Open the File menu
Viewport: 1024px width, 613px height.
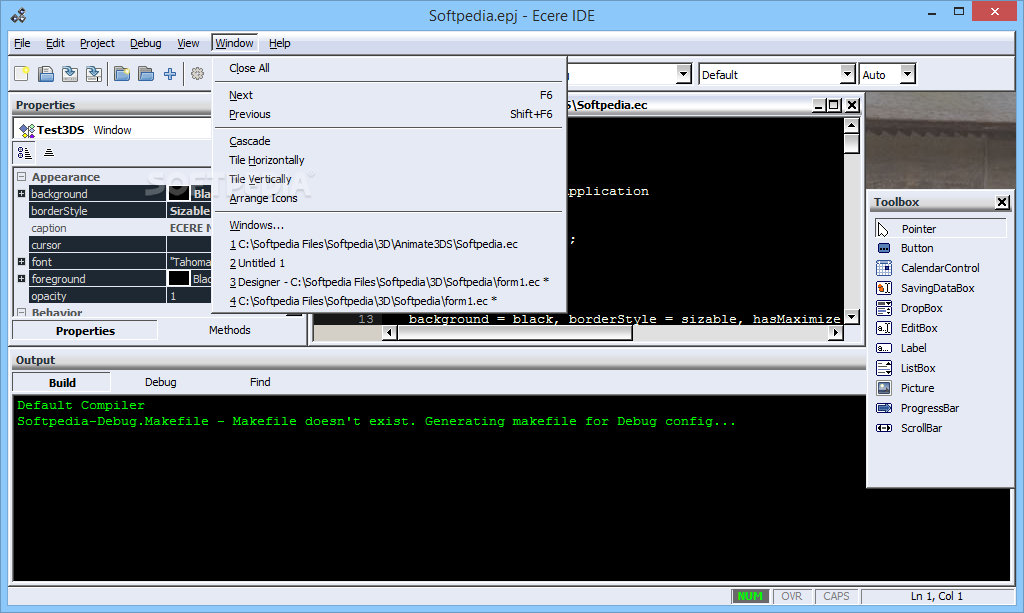click(22, 43)
